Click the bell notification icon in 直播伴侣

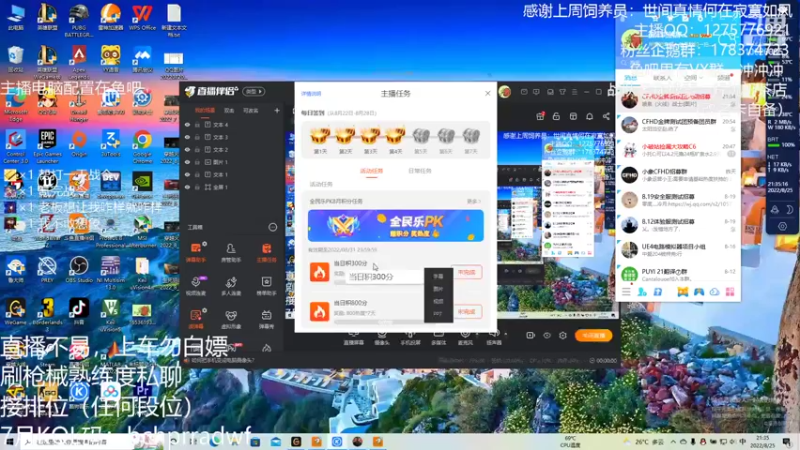click(589, 116)
